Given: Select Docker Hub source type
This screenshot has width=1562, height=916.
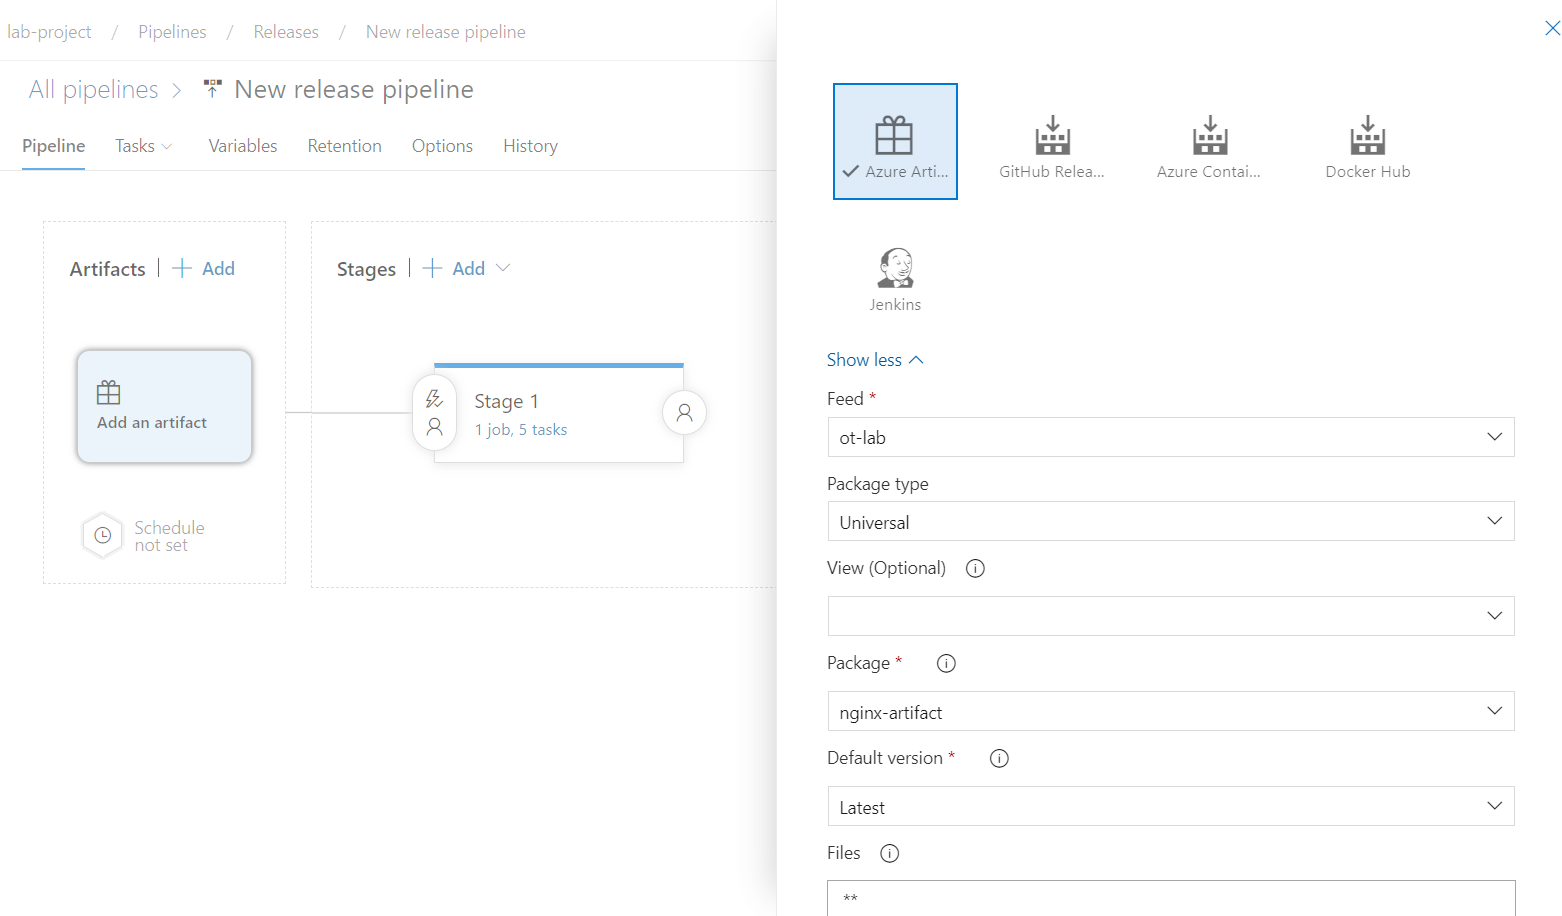Looking at the screenshot, I should click(x=1367, y=146).
